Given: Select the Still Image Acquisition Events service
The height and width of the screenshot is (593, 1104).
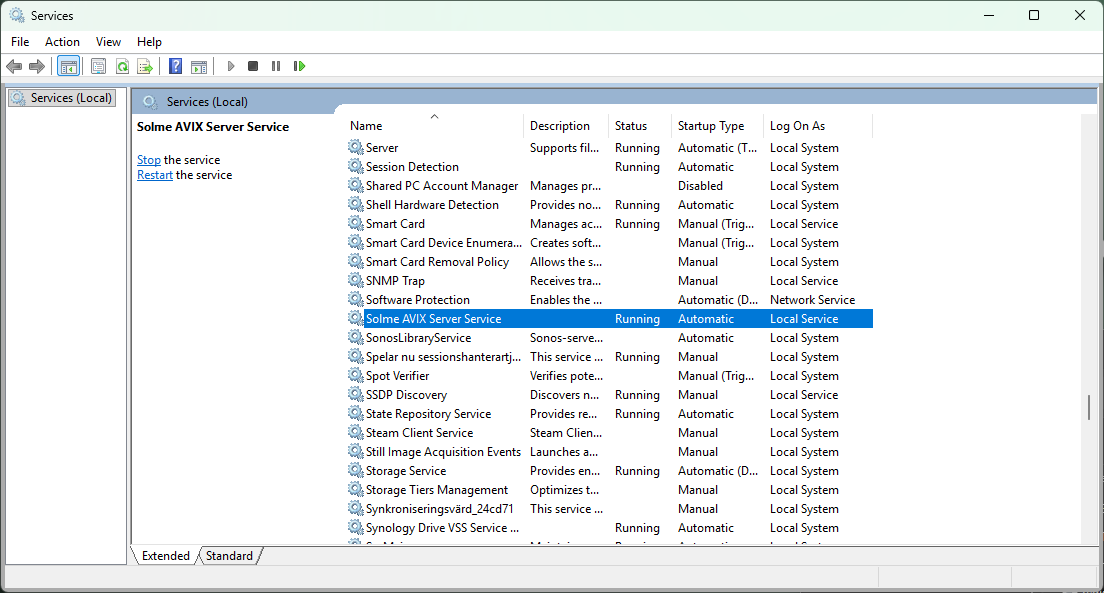Looking at the screenshot, I should click(x=443, y=451).
